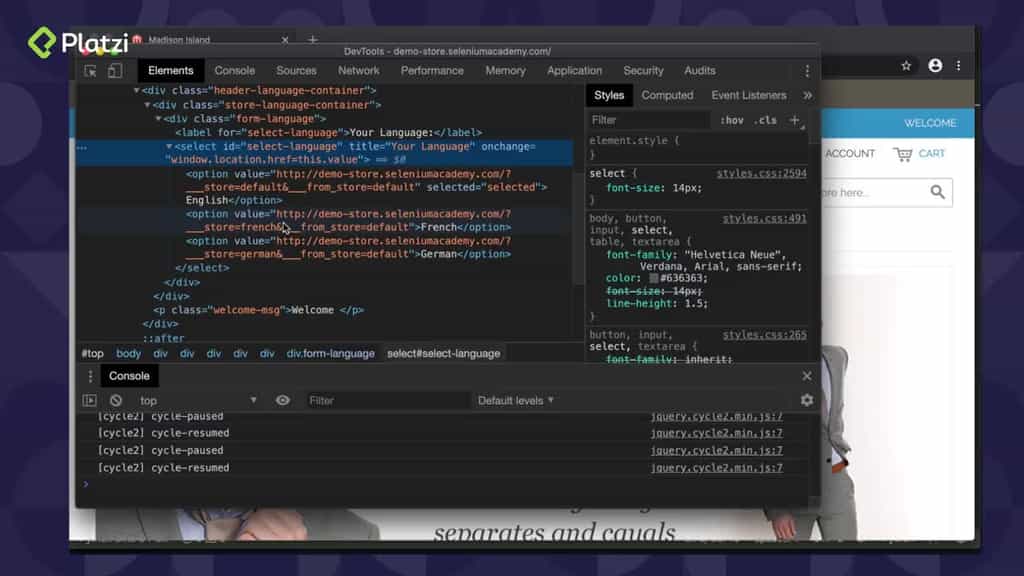The image size is (1024, 576).
Task: Add a new style rule with the plus icon
Action: 793,119
